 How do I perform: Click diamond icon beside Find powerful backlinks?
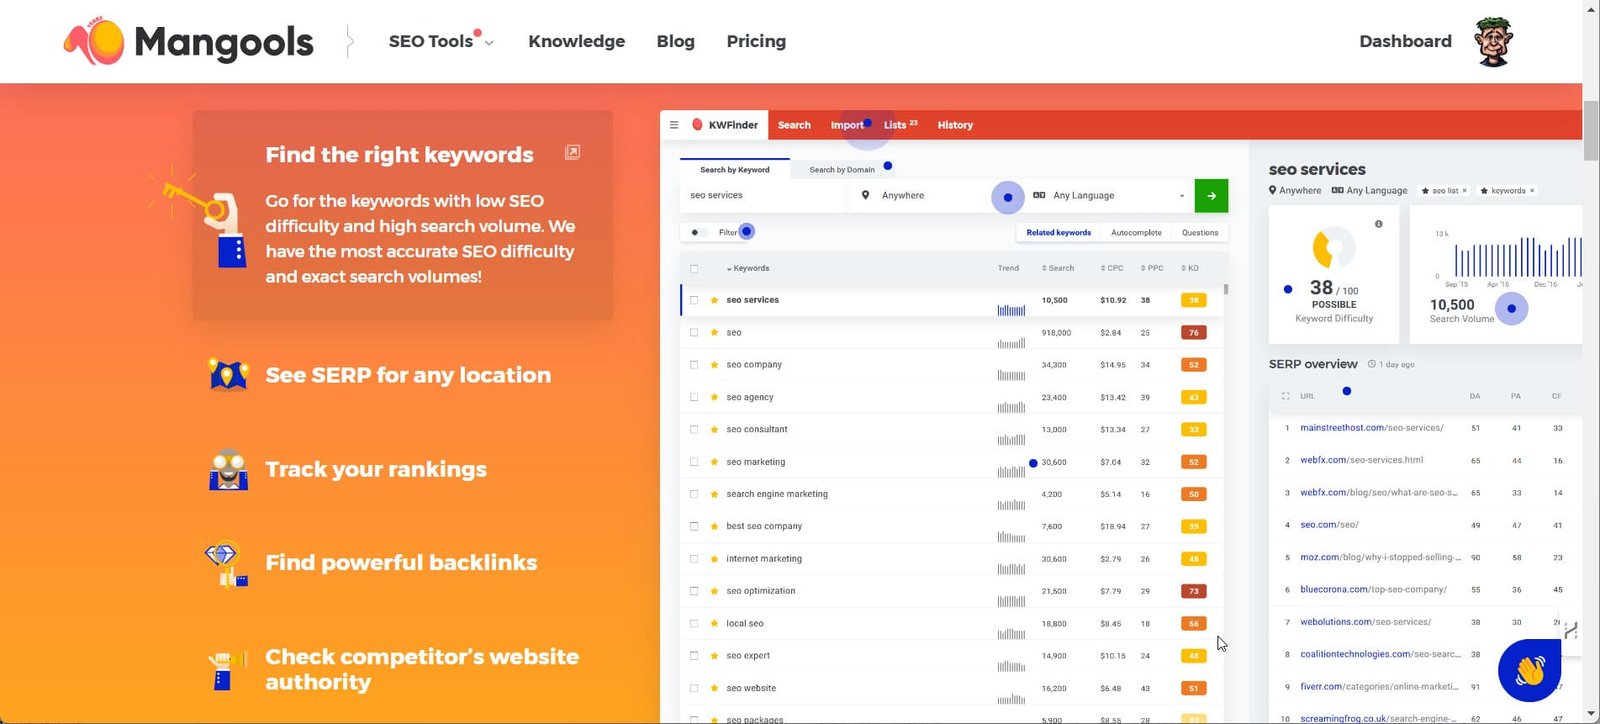[x=226, y=564]
